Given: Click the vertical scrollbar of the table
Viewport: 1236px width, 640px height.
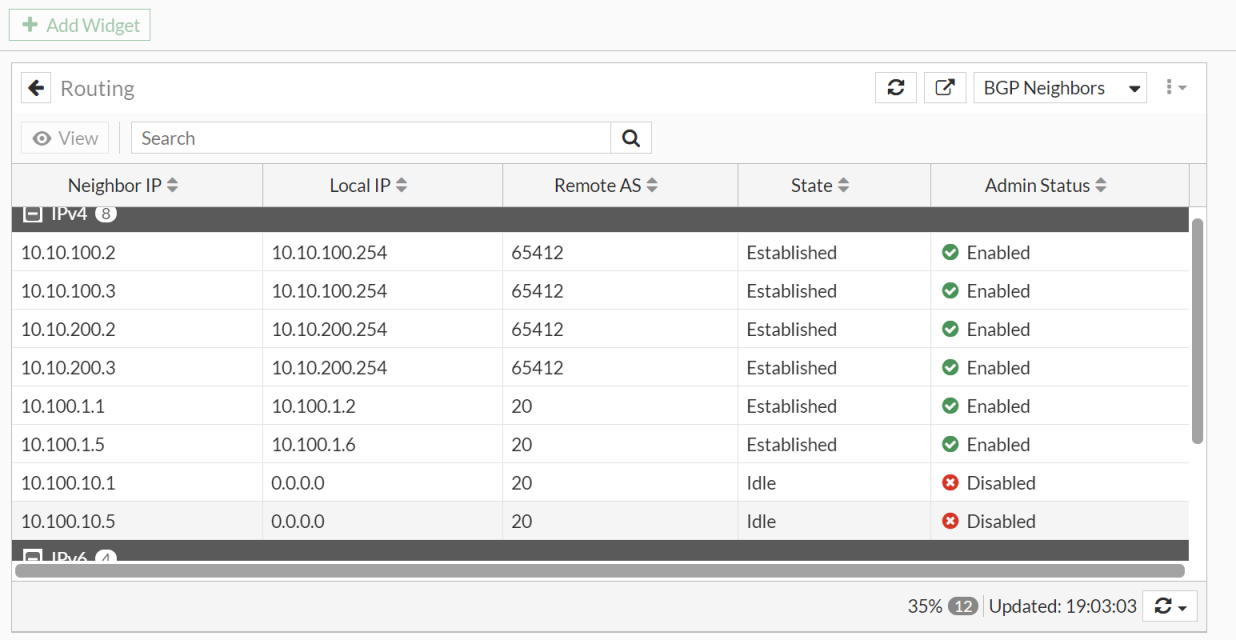Looking at the screenshot, I should 1197,330.
